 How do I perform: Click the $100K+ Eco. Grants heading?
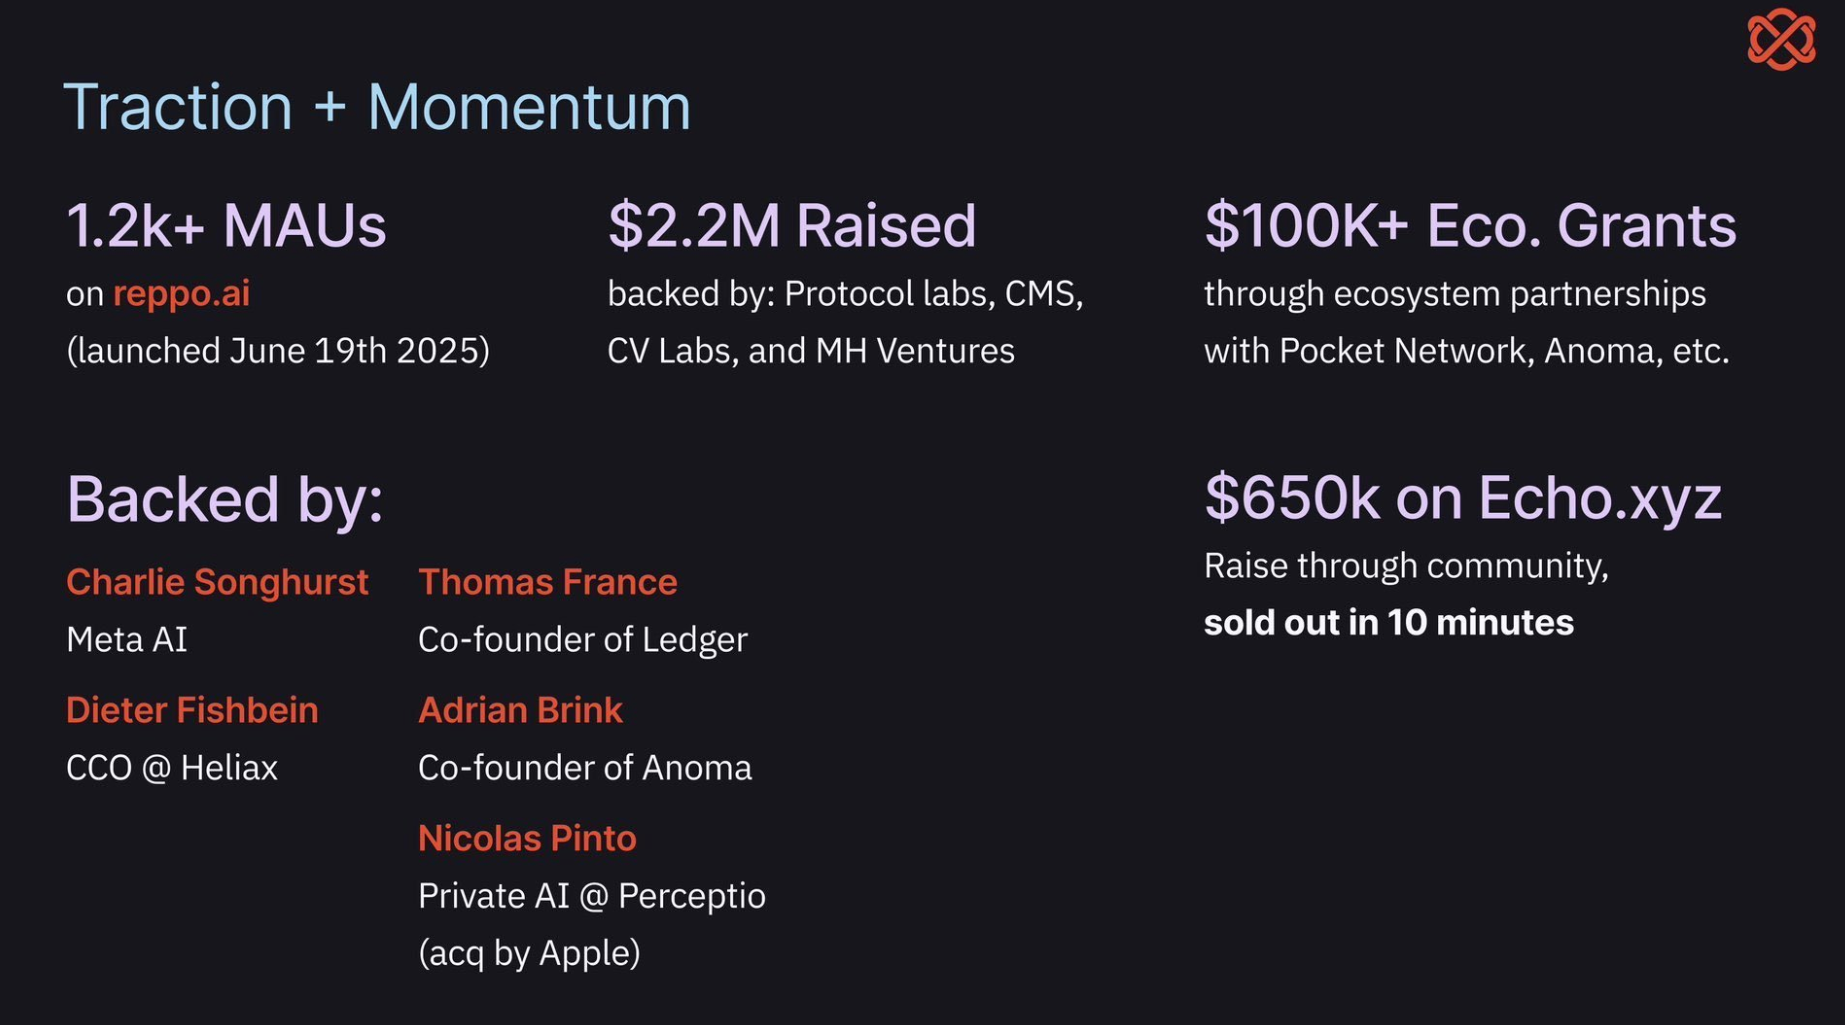click(1469, 225)
